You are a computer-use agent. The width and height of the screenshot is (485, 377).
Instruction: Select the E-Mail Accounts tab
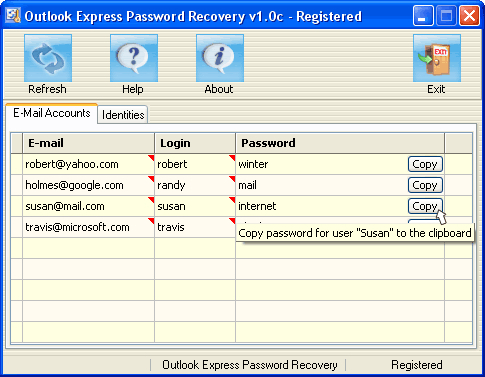[52, 113]
